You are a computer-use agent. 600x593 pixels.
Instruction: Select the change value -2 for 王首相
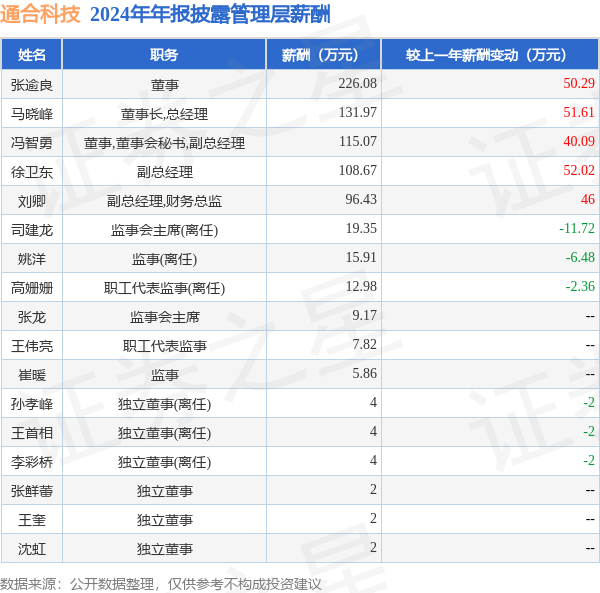[x=589, y=432]
